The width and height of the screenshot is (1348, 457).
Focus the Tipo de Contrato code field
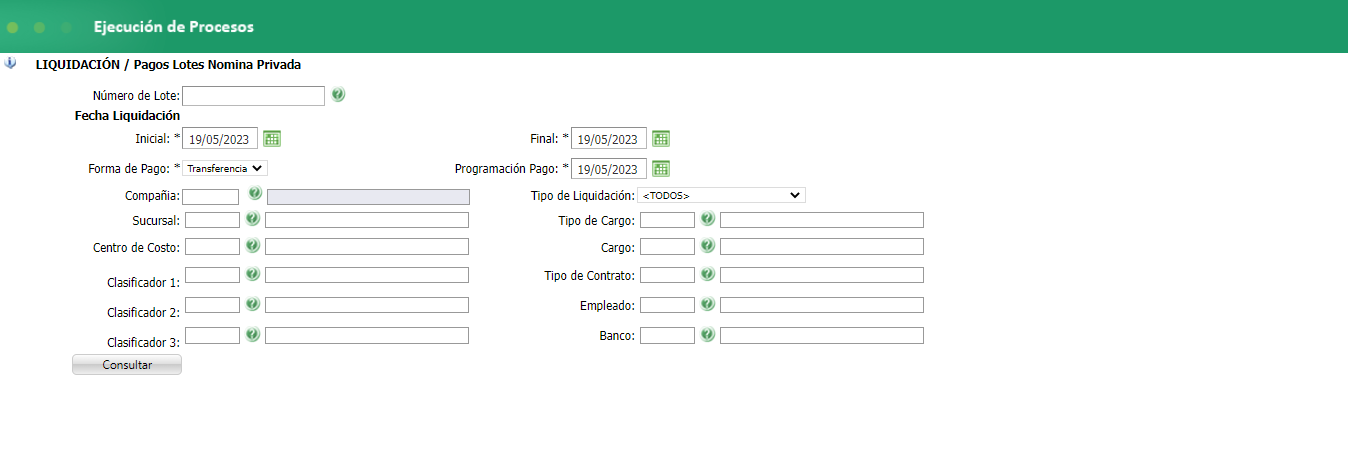coord(667,275)
